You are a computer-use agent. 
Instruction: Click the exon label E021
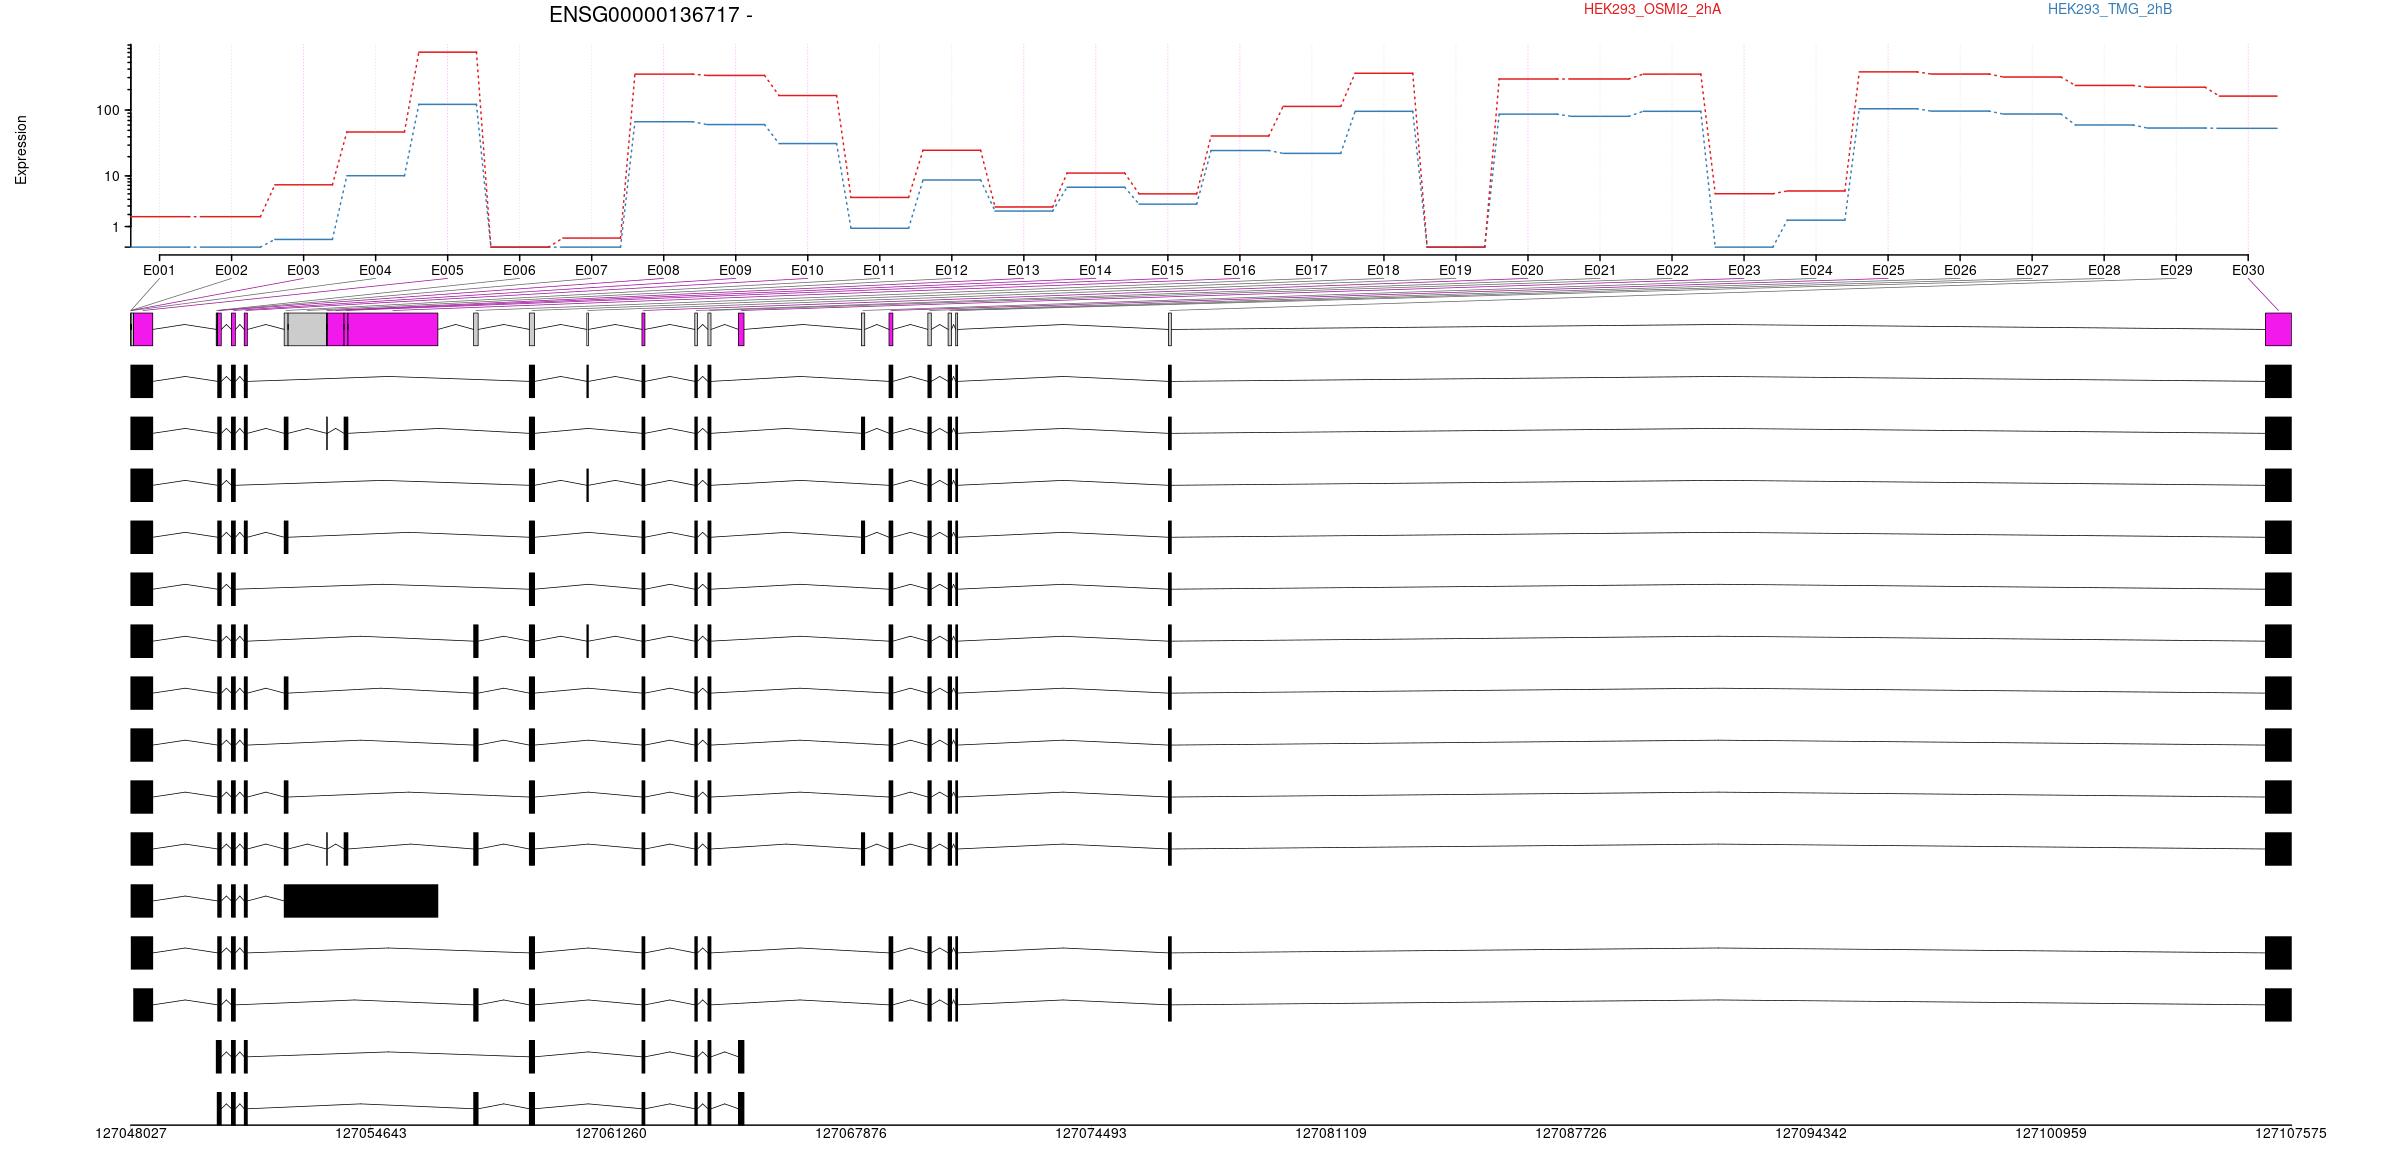(1600, 270)
